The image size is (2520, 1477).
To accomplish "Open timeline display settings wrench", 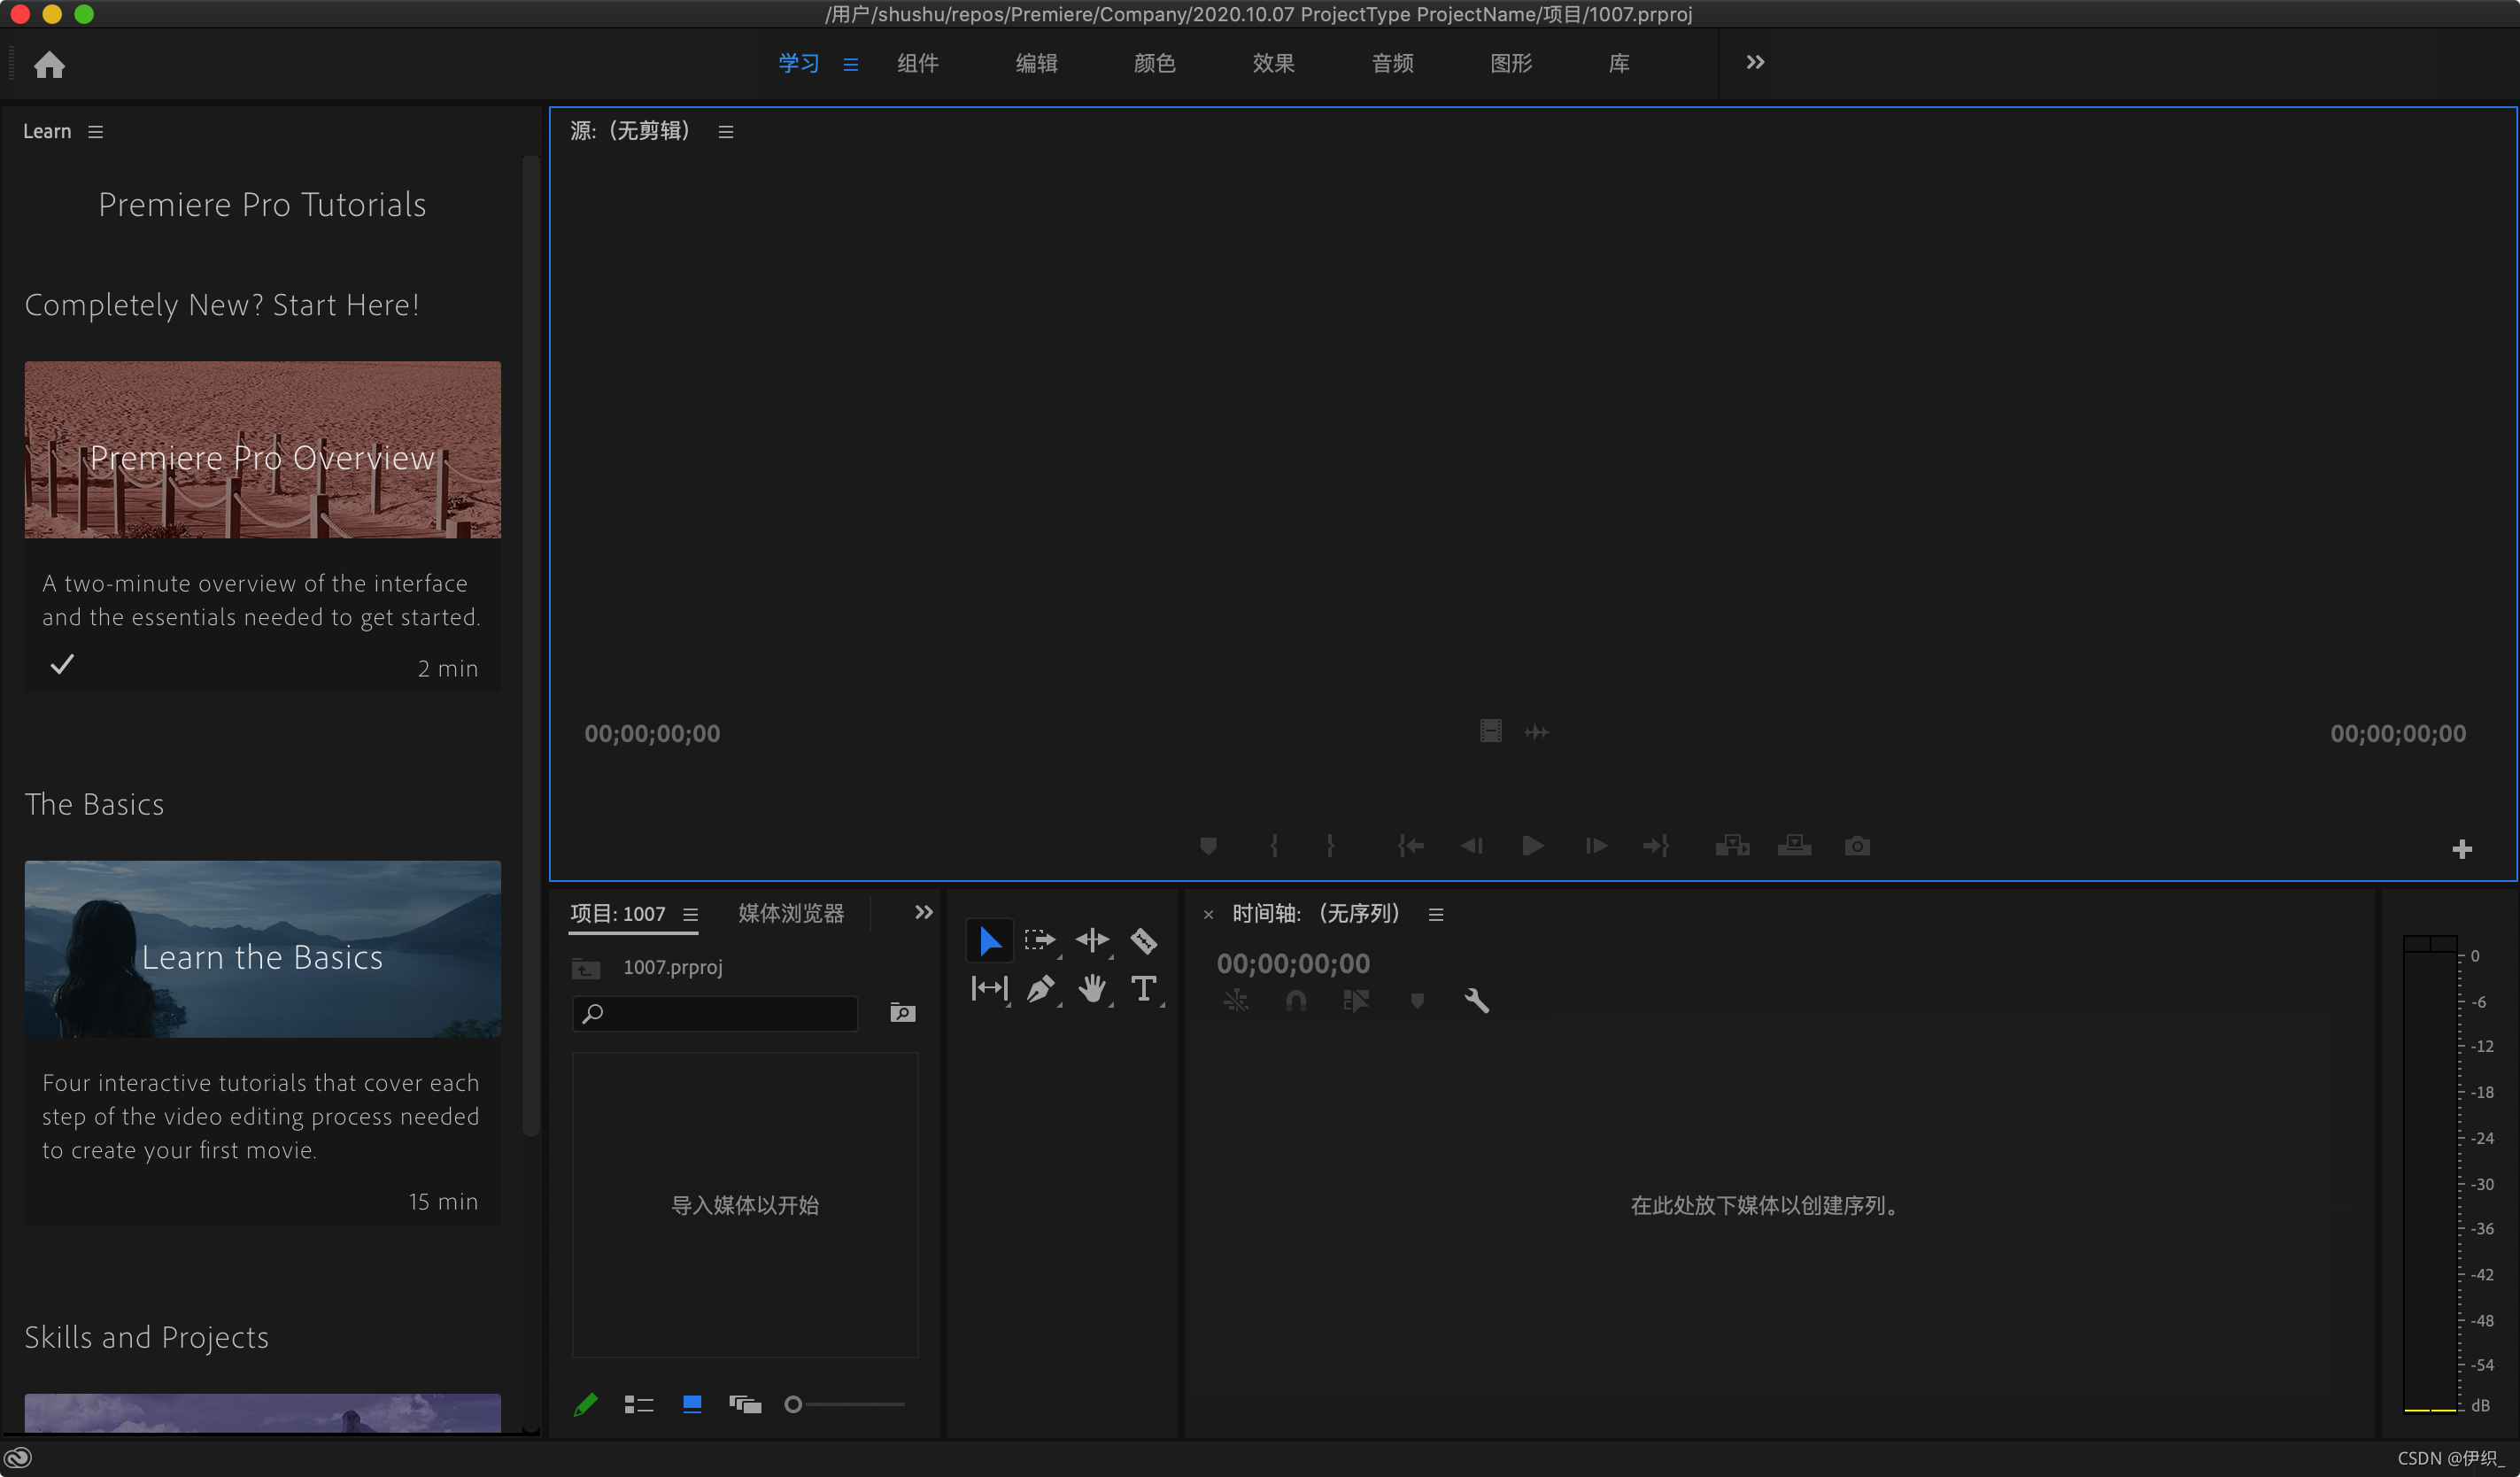I will click(x=1476, y=1000).
